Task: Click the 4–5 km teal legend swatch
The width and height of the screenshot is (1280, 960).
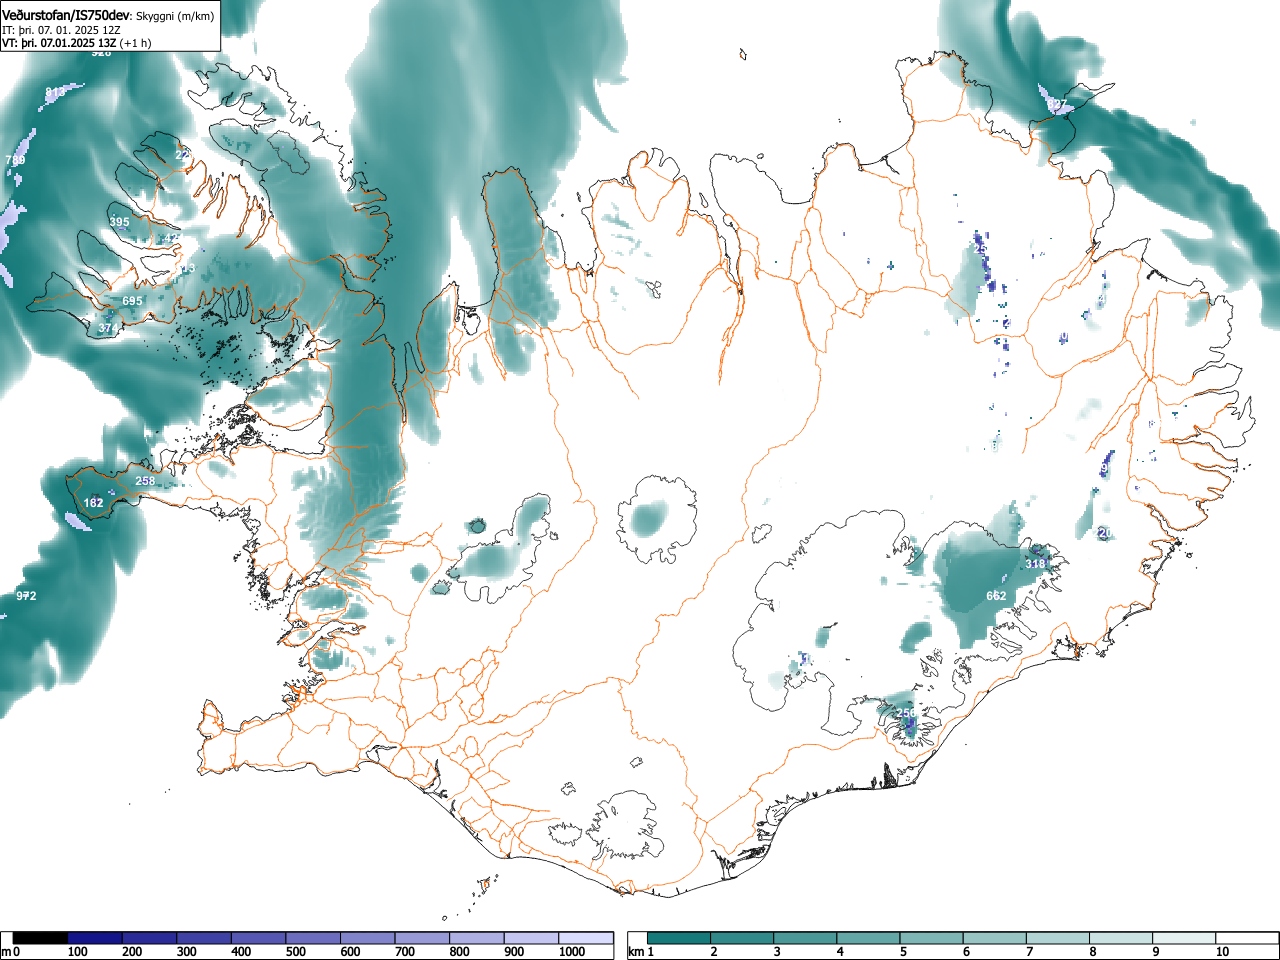Action: 868,938
